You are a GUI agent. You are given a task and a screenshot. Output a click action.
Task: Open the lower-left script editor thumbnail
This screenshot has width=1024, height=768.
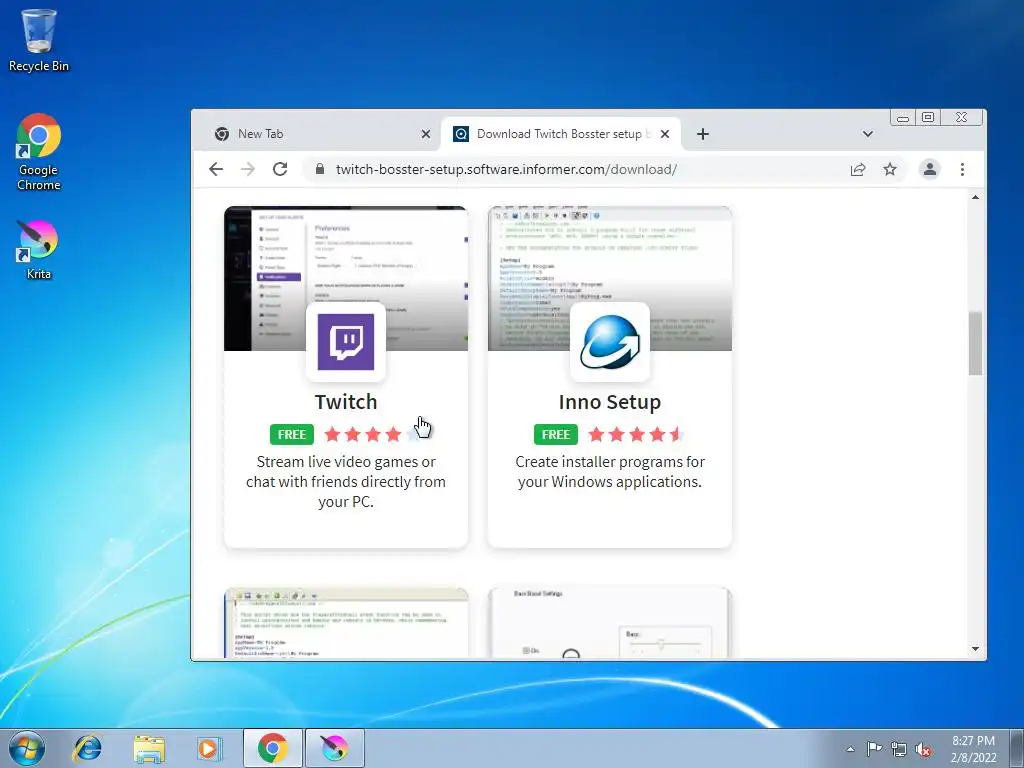click(x=345, y=622)
